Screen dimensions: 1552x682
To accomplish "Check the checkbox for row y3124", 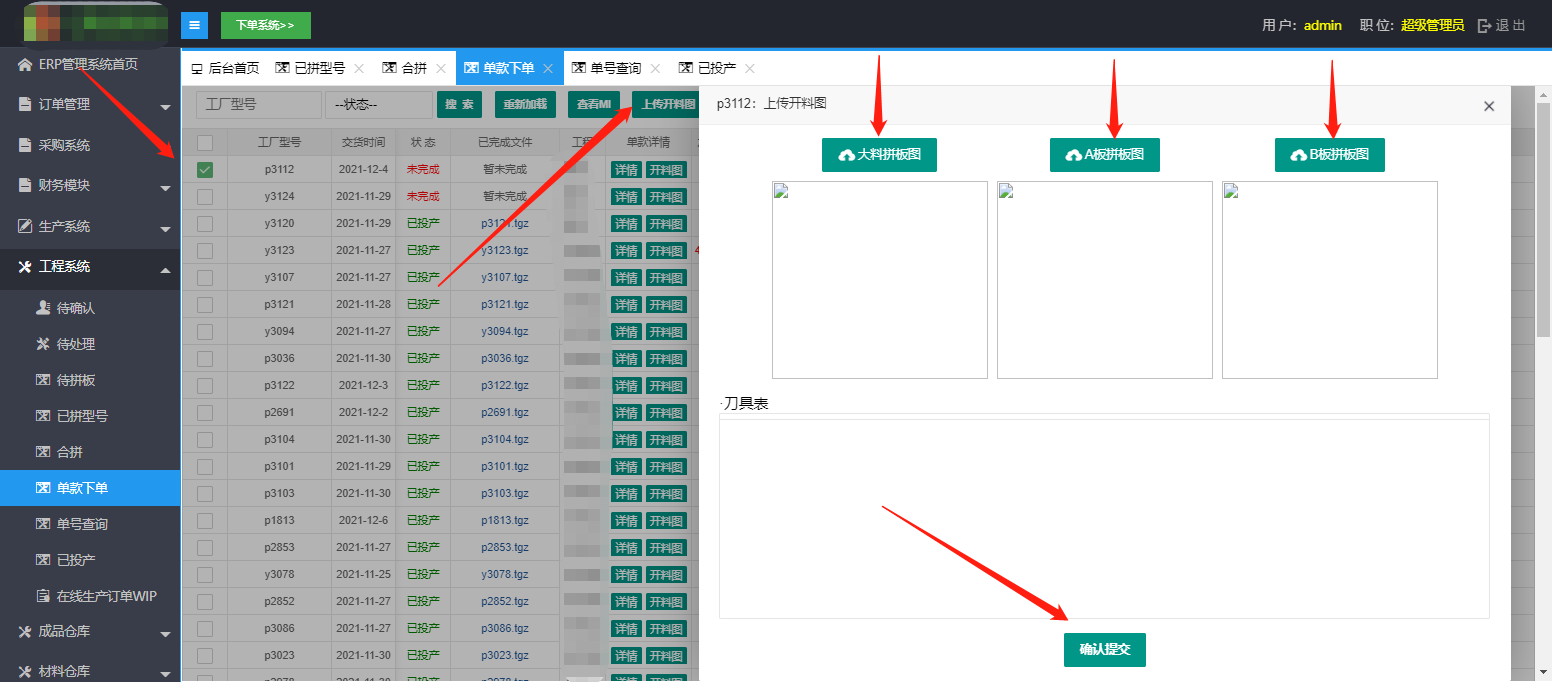I will (x=205, y=197).
